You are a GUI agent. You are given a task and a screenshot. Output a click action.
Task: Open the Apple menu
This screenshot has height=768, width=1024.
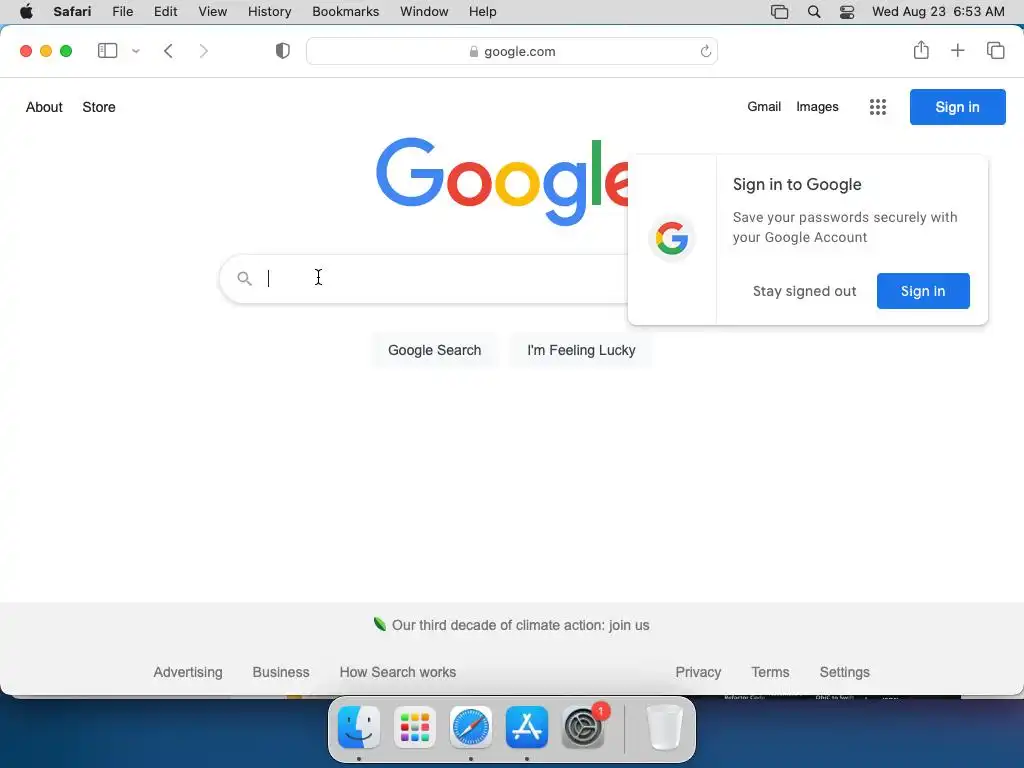pyautogui.click(x=26, y=12)
